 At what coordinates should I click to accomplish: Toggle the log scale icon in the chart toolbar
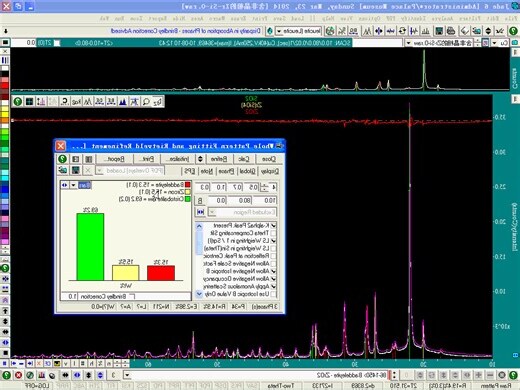(76, 102)
